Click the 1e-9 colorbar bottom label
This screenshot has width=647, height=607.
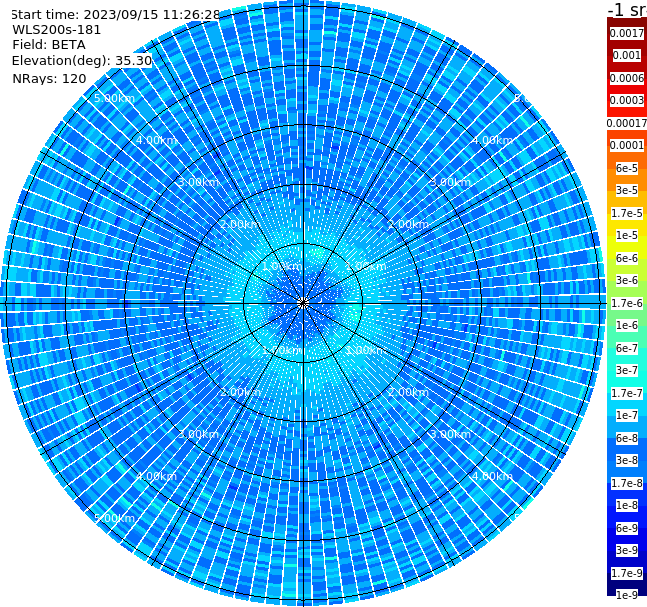pos(627,595)
